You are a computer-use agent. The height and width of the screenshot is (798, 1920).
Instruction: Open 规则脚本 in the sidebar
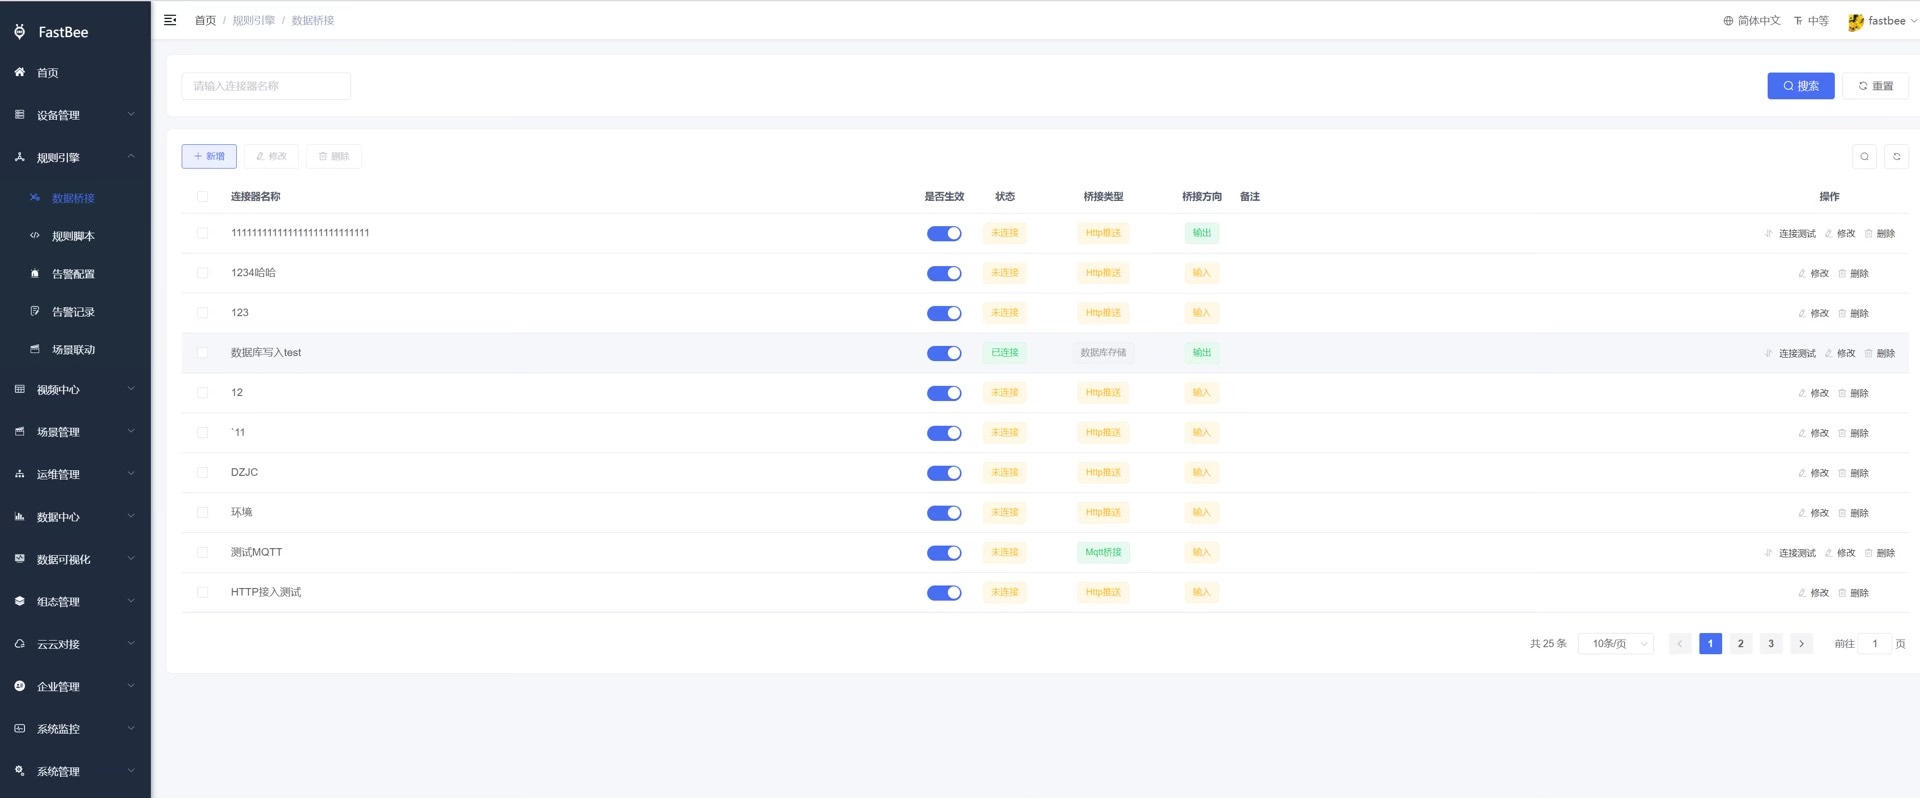pyautogui.click(x=73, y=236)
